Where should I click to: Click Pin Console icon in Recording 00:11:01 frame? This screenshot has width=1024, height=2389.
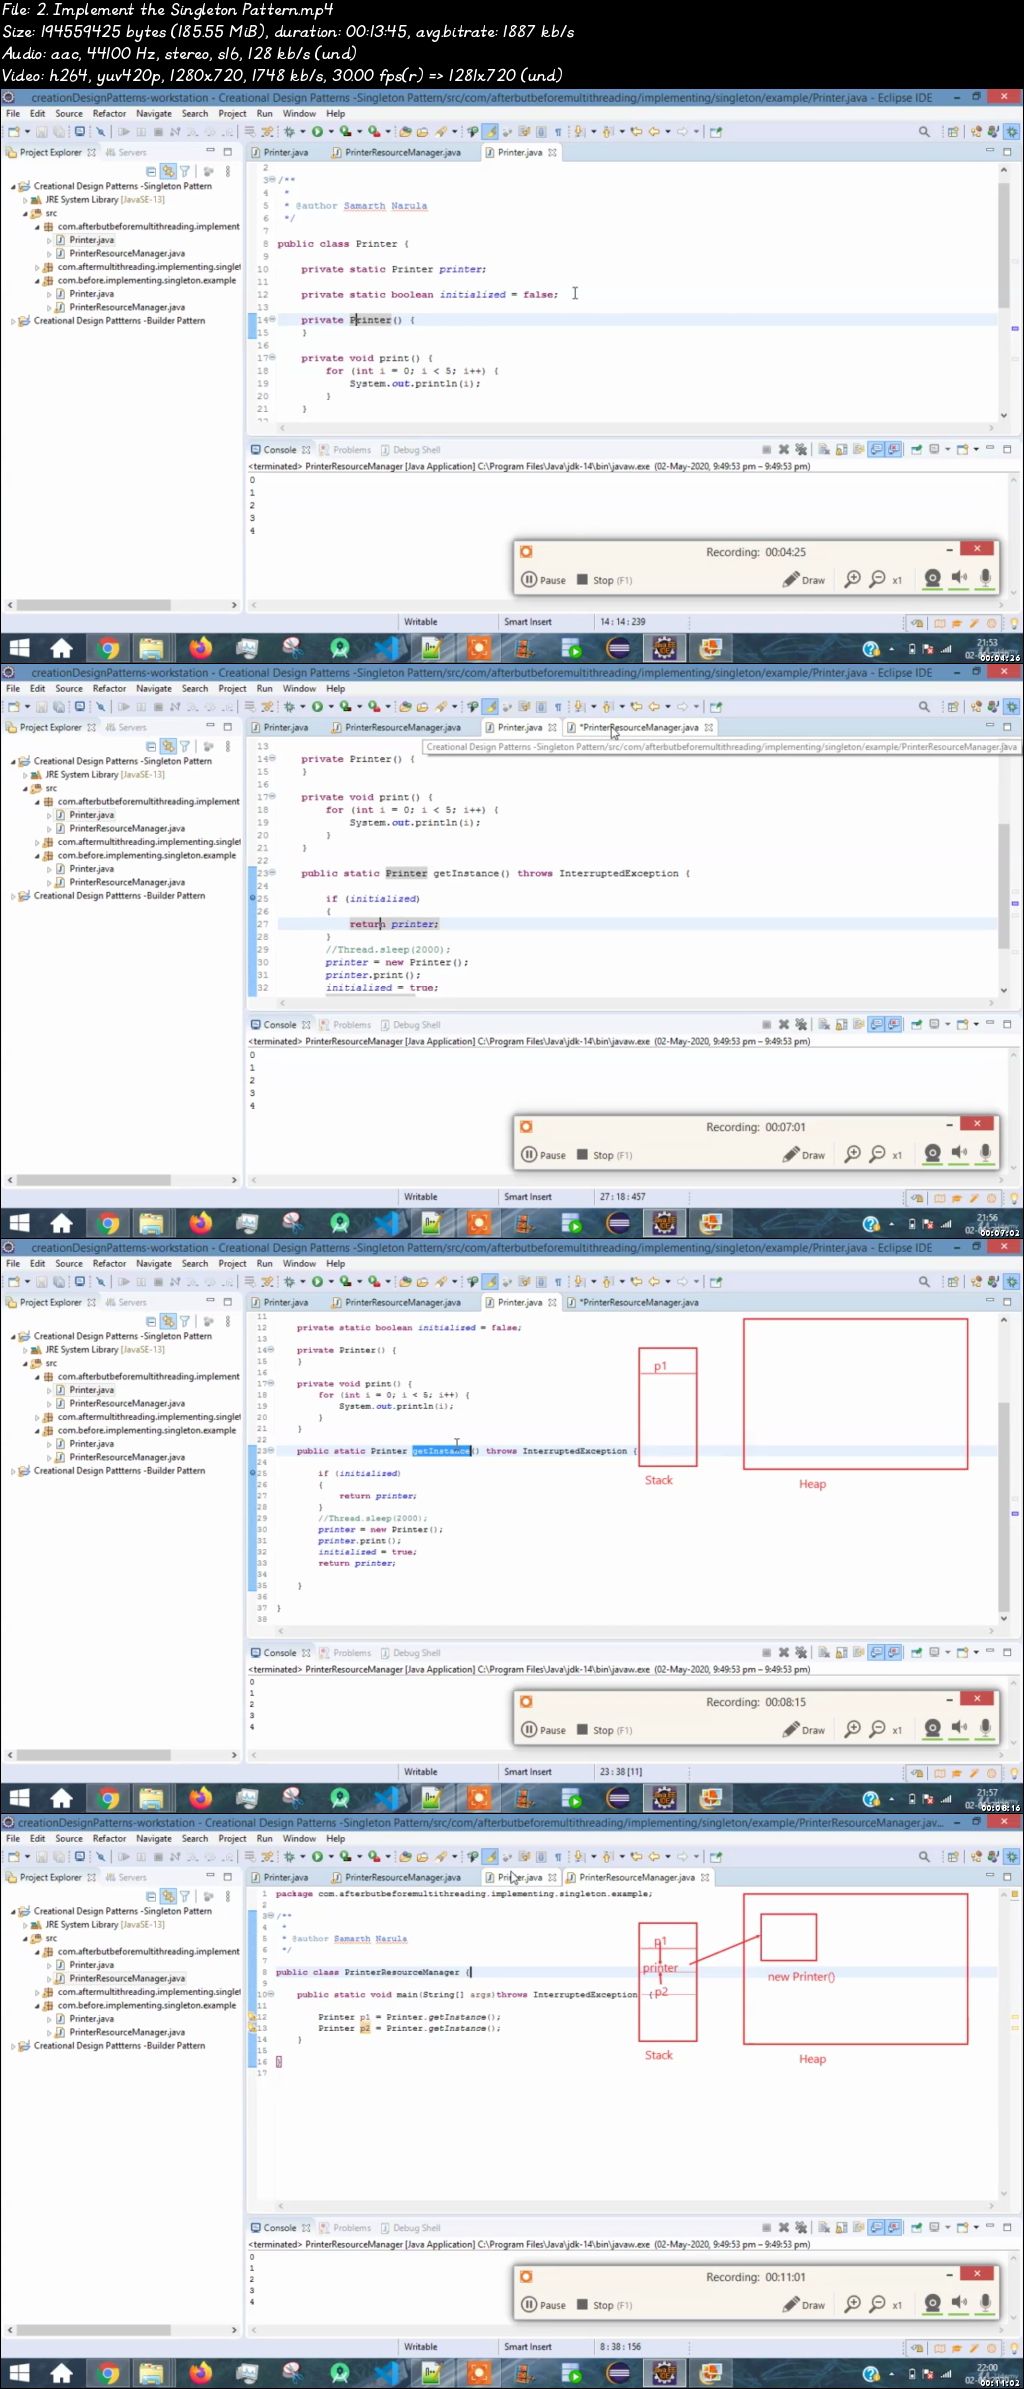(x=916, y=2228)
